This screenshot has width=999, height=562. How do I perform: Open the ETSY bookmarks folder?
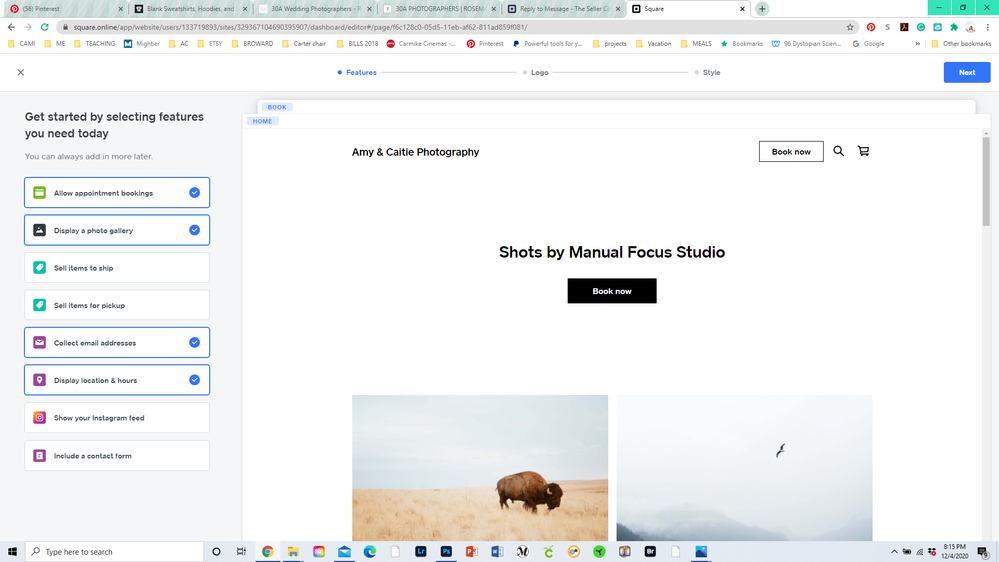[x=213, y=44]
